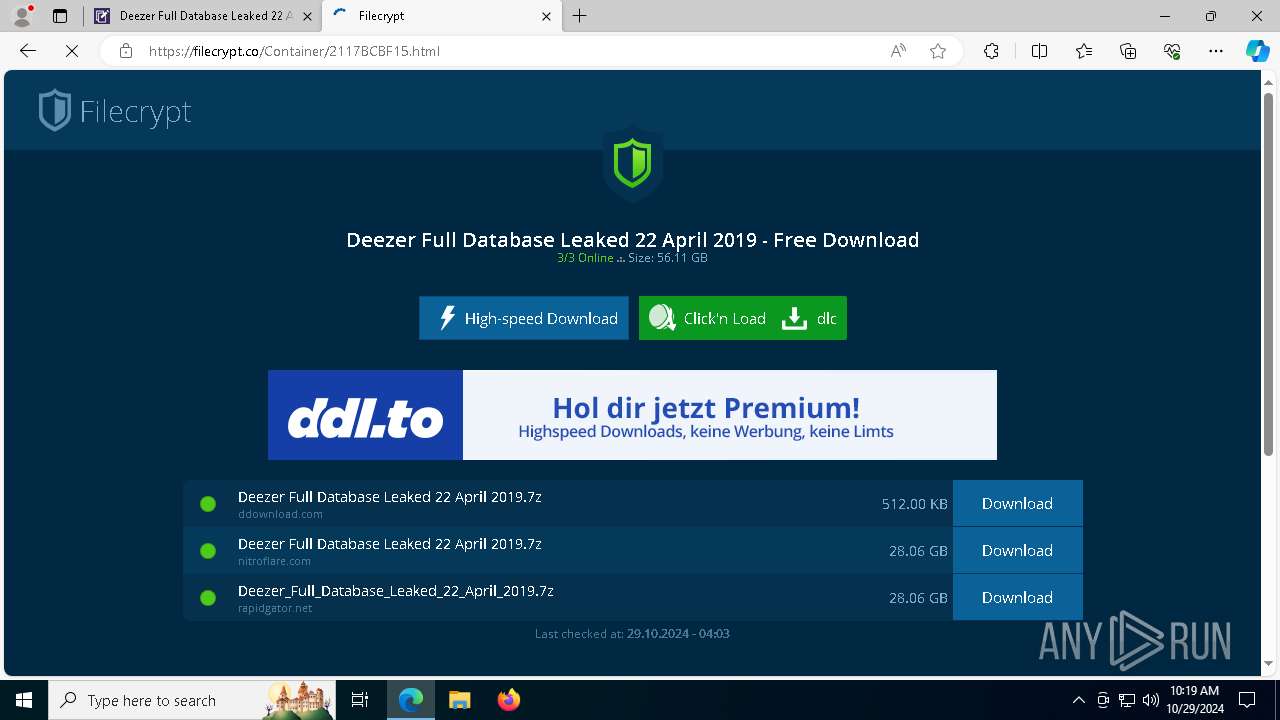
Task: Open the Favorites list
Action: click(1084, 51)
